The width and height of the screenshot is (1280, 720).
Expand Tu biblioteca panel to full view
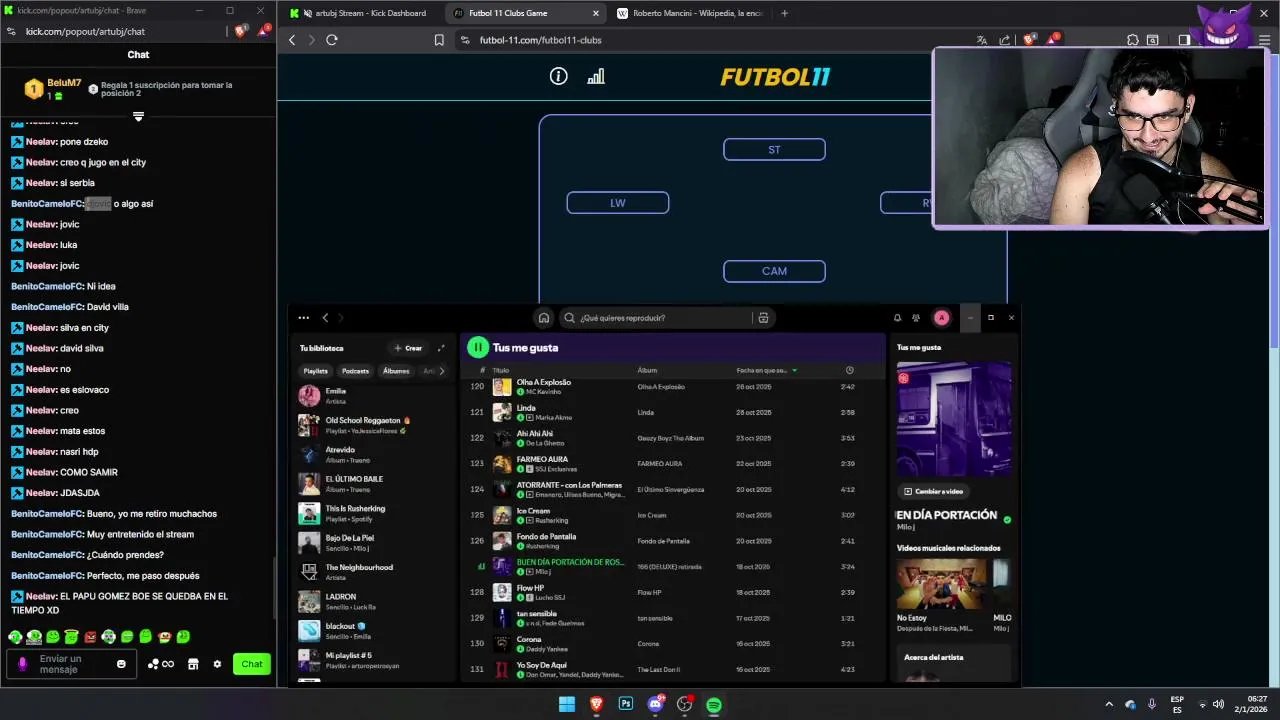pos(441,348)
